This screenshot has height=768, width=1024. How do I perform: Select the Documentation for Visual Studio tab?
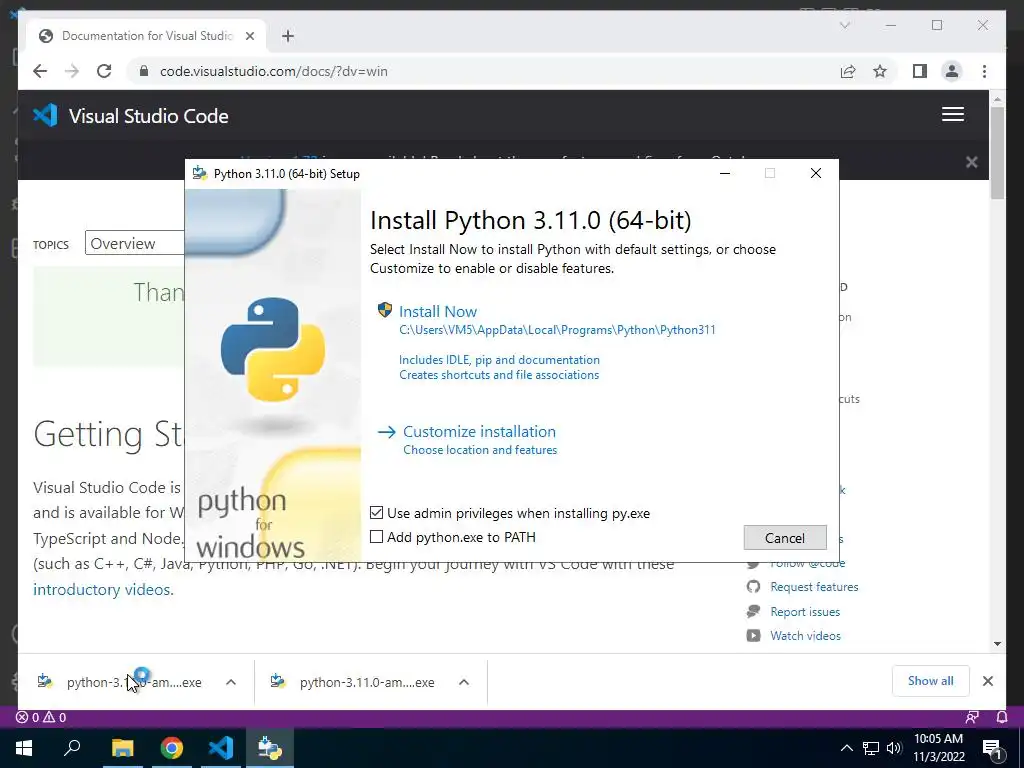click(146, 36)
